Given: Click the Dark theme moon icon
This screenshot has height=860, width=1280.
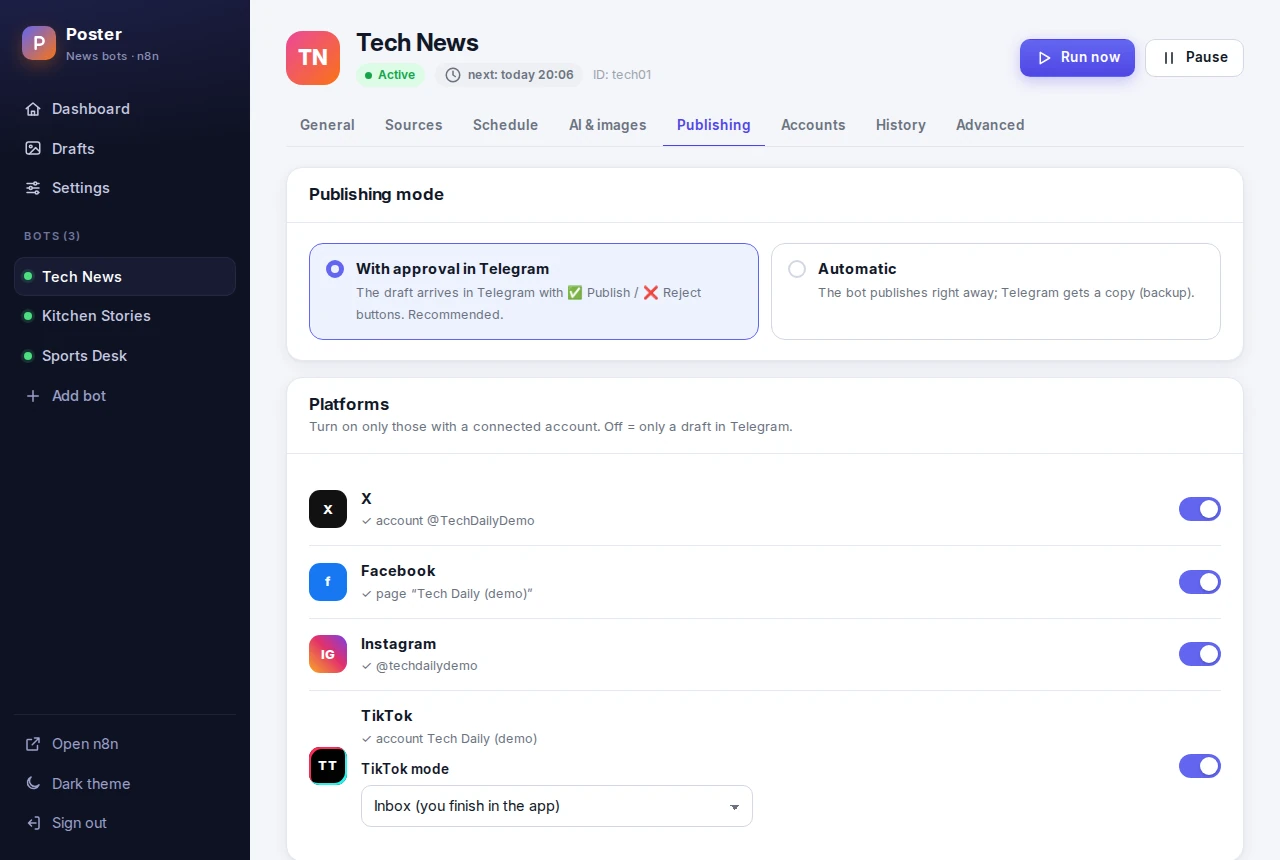Looking at the screenshot, I should pyautogui.click(x=33, y=784).
